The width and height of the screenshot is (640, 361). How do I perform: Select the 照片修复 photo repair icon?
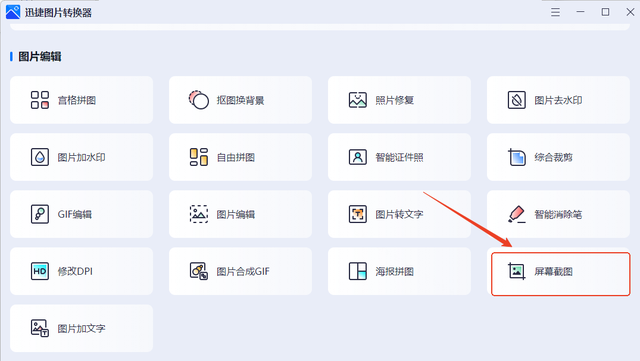click(358, 100)
